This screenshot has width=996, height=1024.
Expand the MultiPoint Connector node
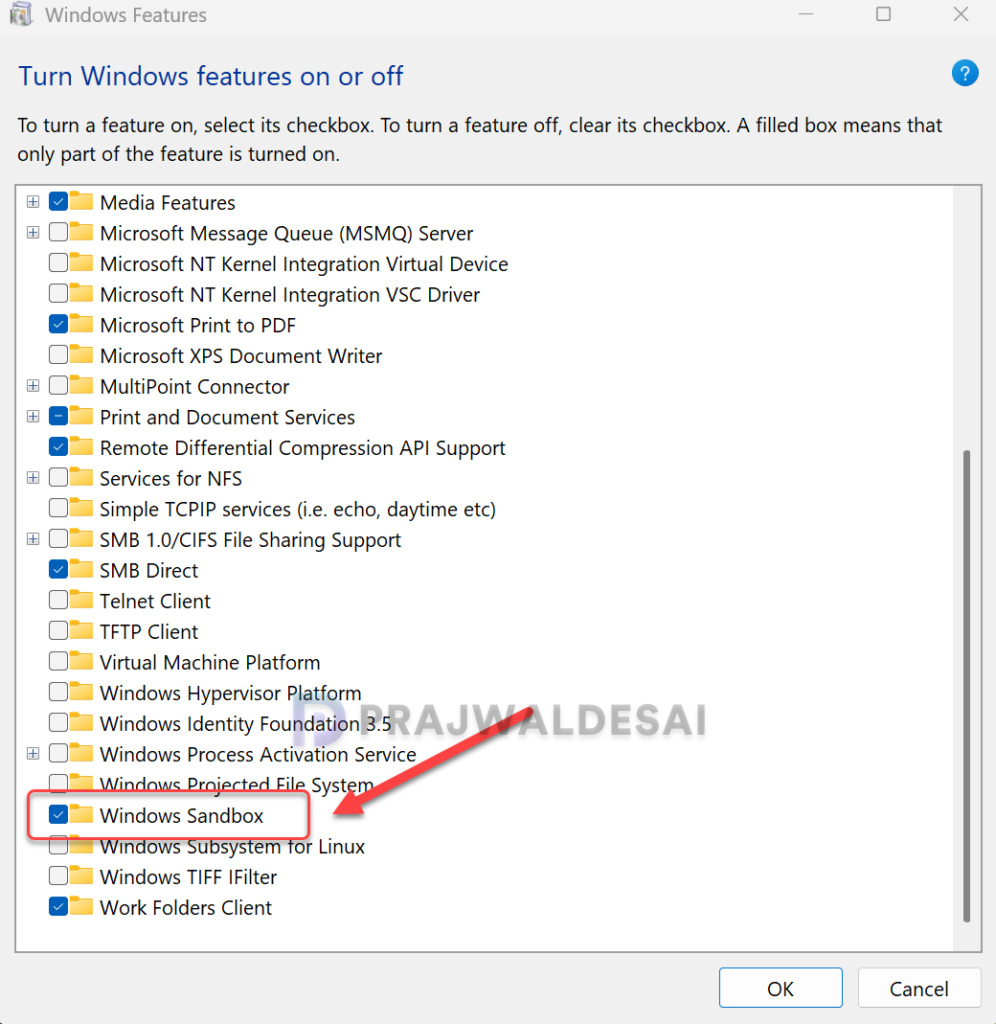coord(33,385)
